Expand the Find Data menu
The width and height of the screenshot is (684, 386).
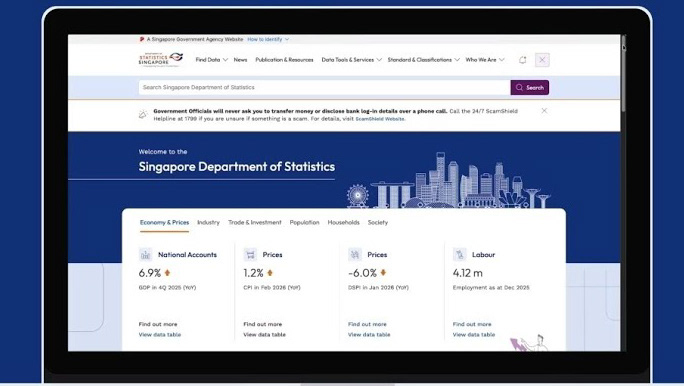click(x=212, y=60)
